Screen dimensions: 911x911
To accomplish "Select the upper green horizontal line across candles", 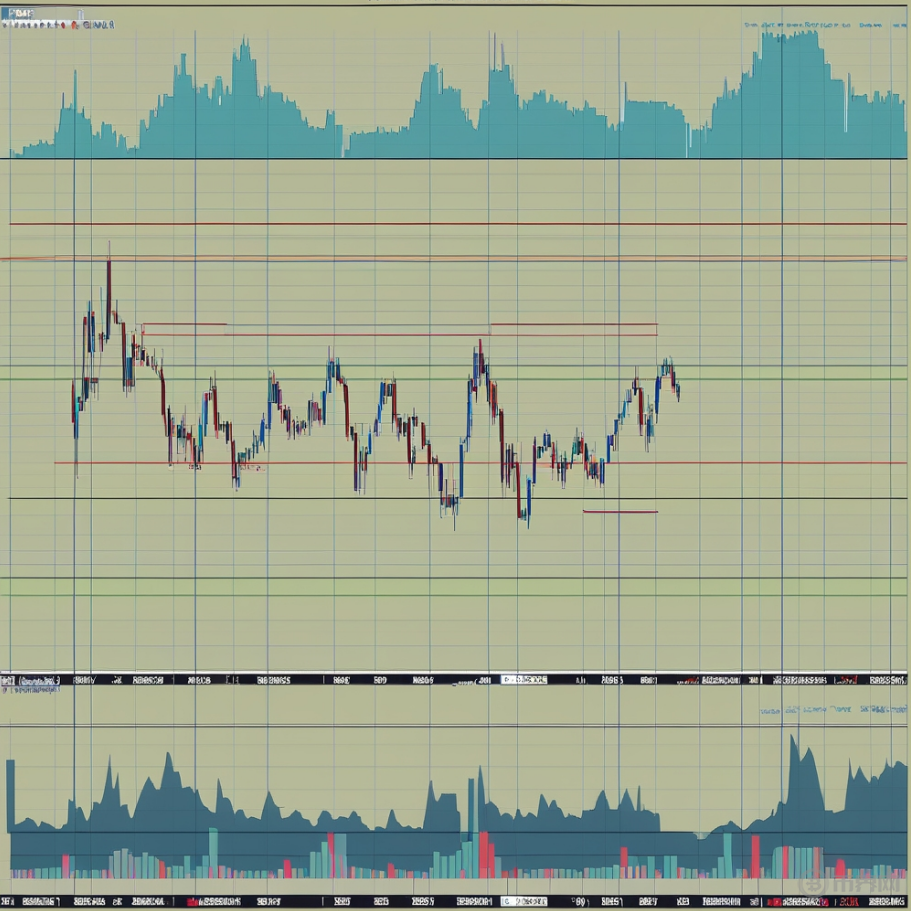I will click(x=455, y=379).
